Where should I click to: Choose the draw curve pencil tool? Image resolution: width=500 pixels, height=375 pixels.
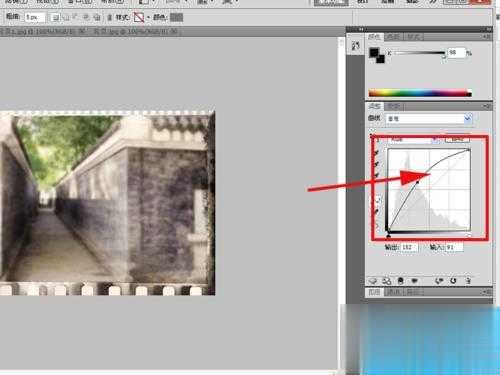tap(377, 211)
